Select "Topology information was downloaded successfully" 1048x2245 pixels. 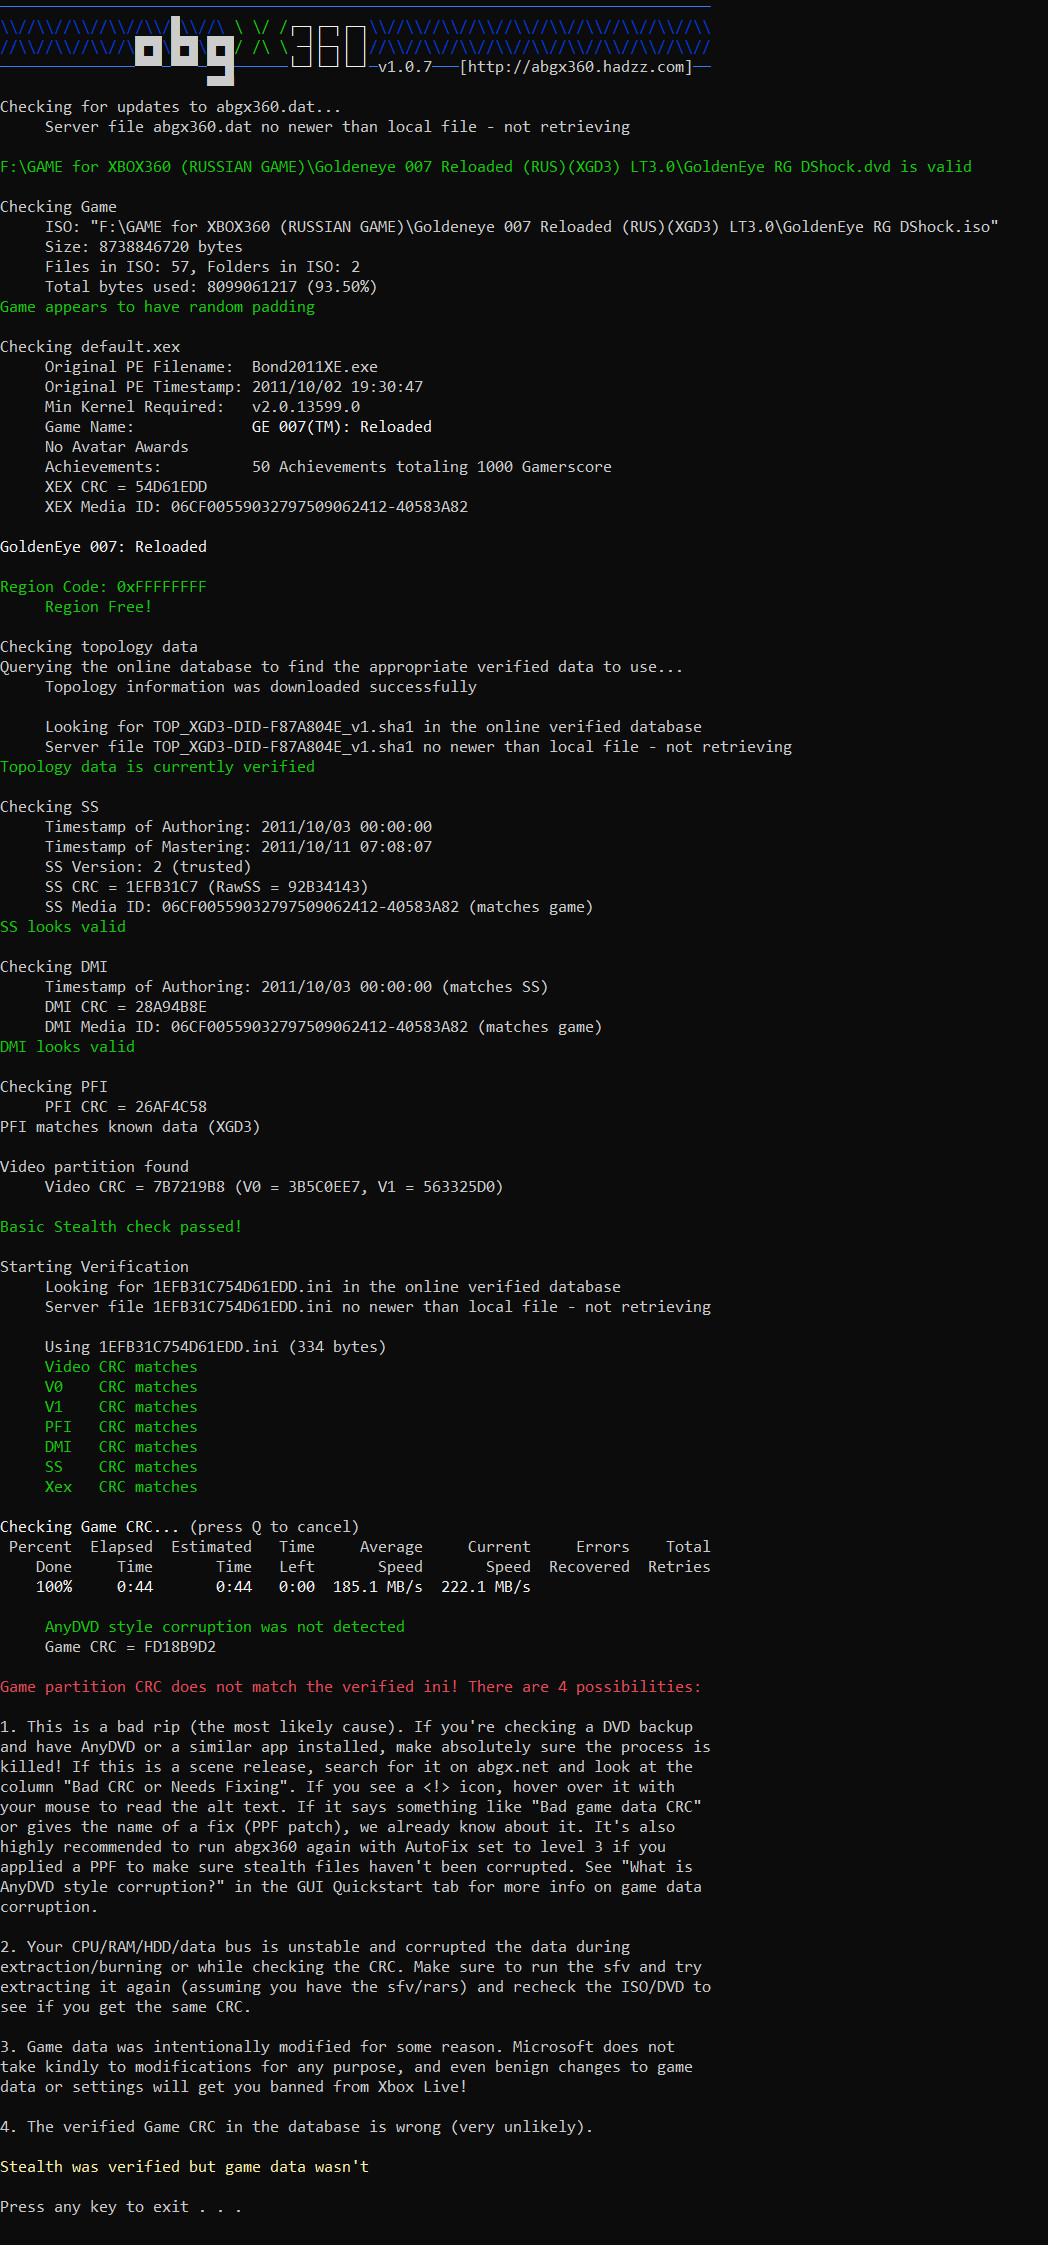click(x=261, y=687)
